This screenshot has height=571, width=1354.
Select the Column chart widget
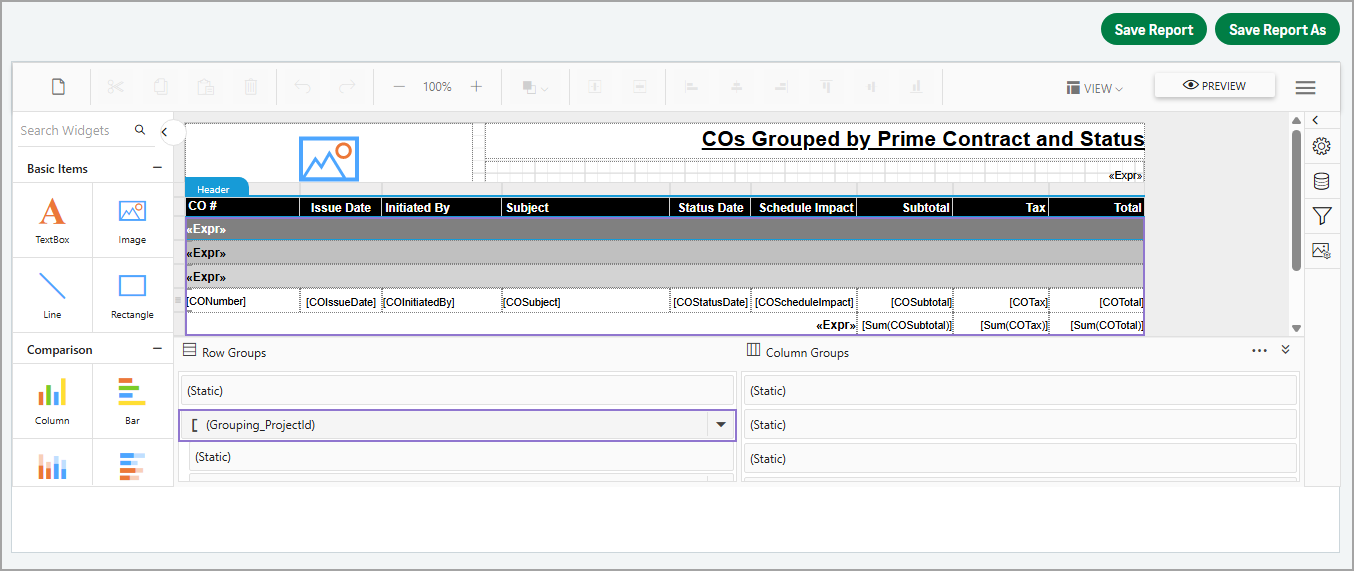(52, 401)
